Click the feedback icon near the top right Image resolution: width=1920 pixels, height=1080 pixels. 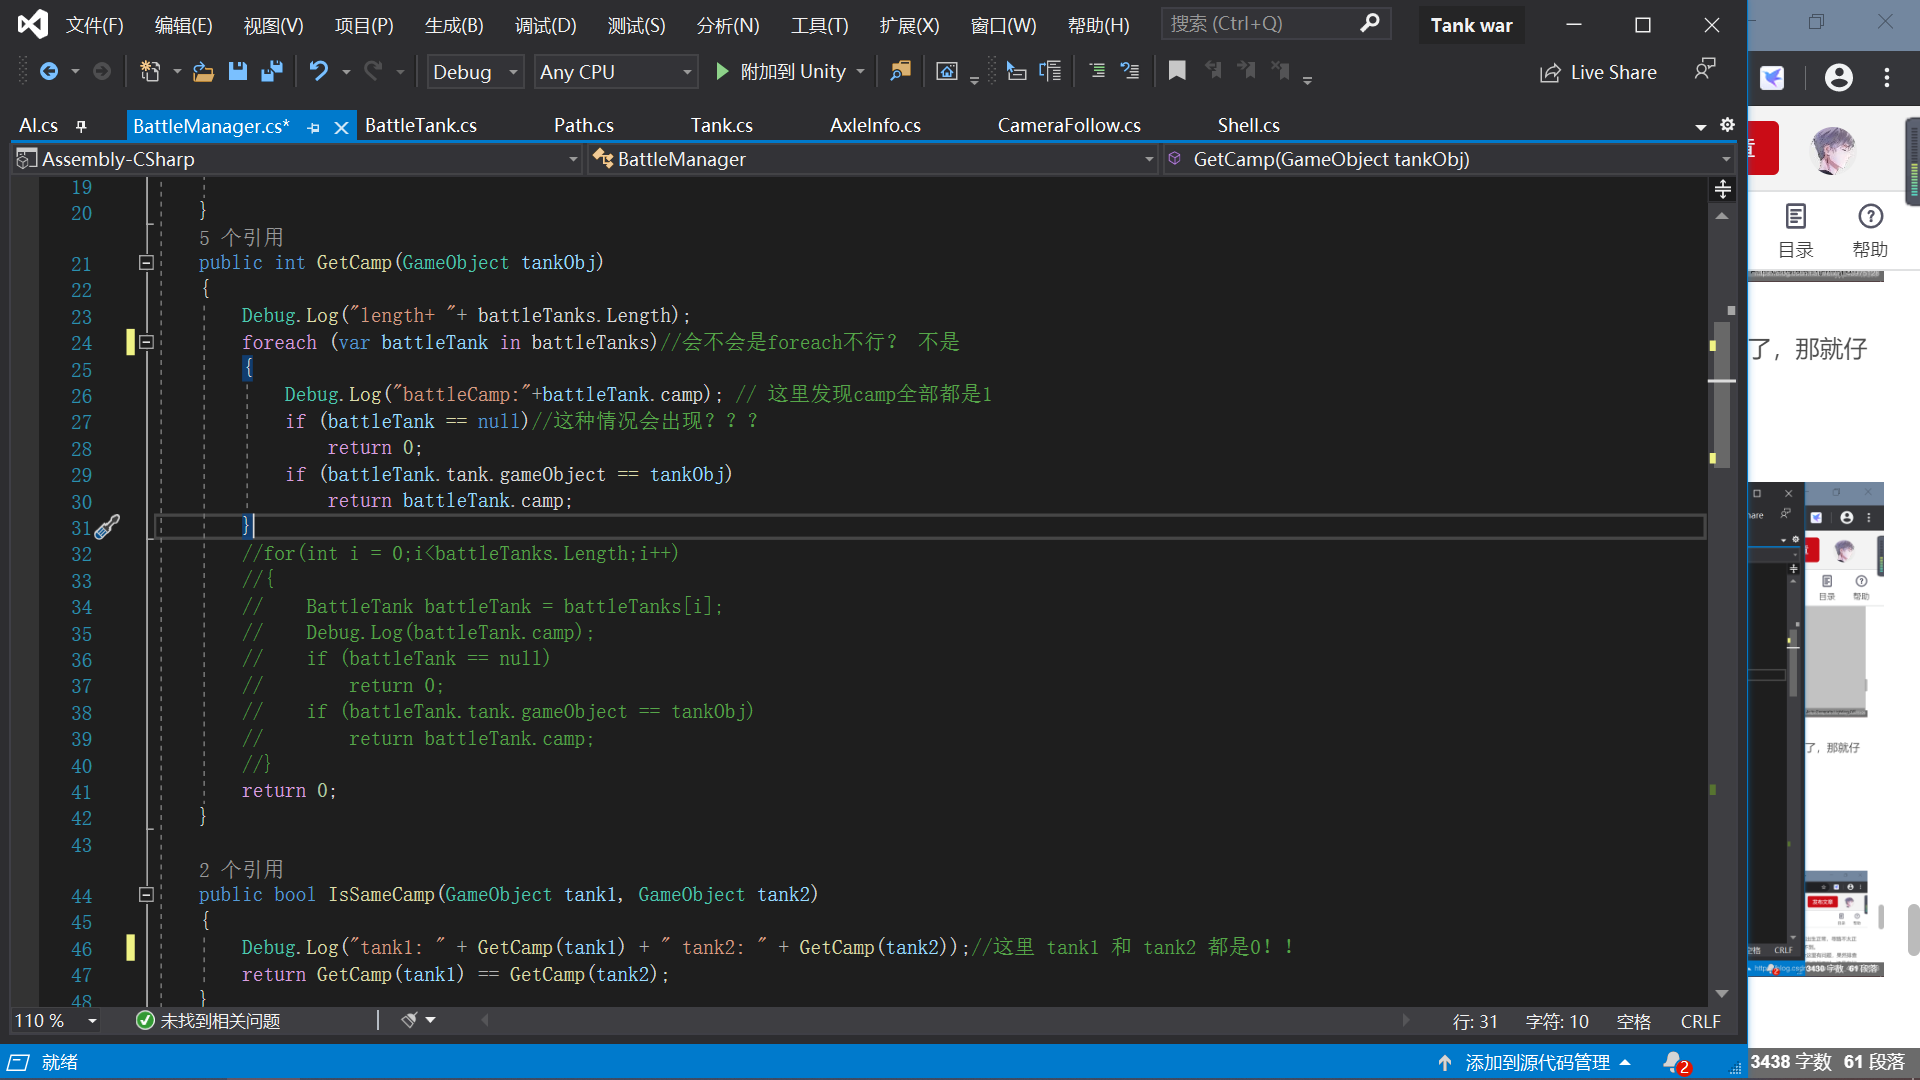tap(1705, 68)
